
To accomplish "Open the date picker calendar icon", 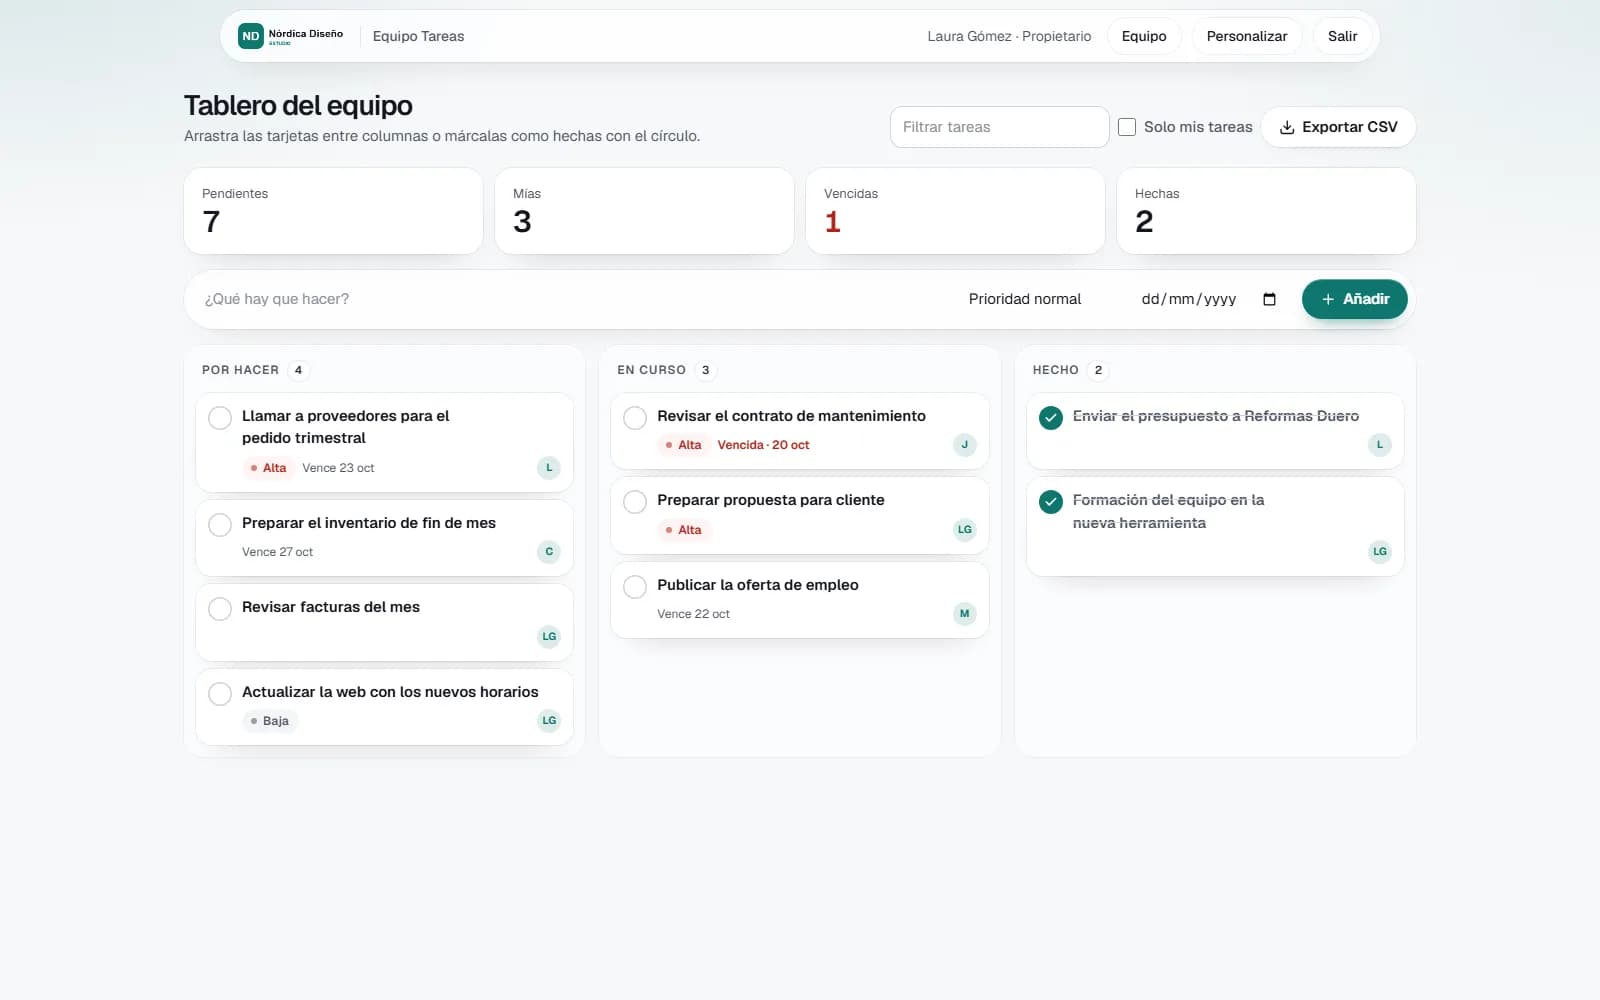I will (1270, 299).
